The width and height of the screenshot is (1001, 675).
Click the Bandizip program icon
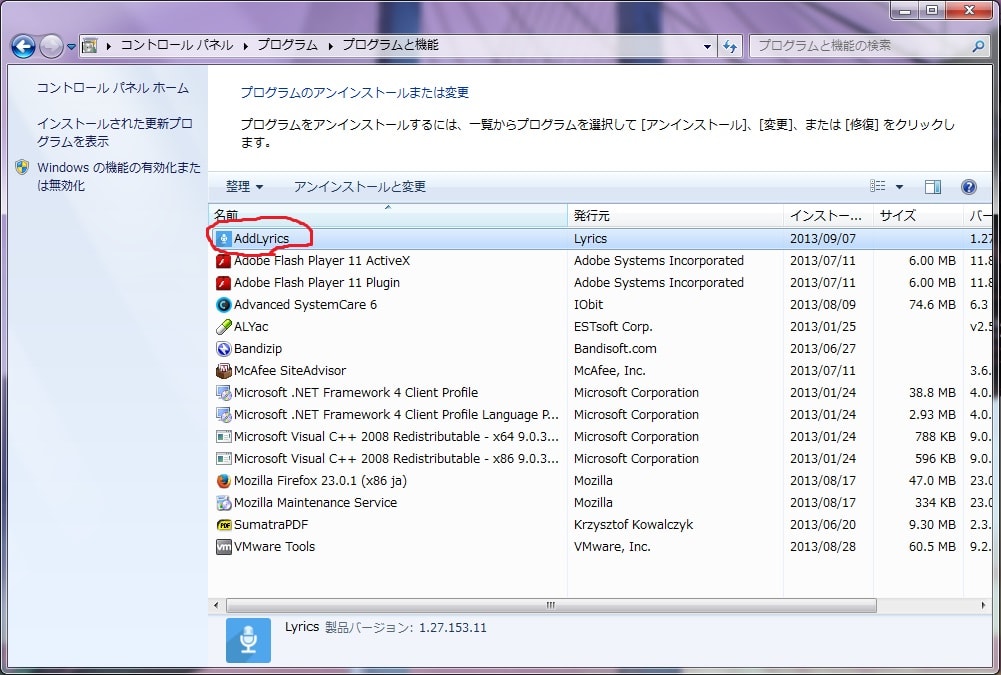point(223,349)
